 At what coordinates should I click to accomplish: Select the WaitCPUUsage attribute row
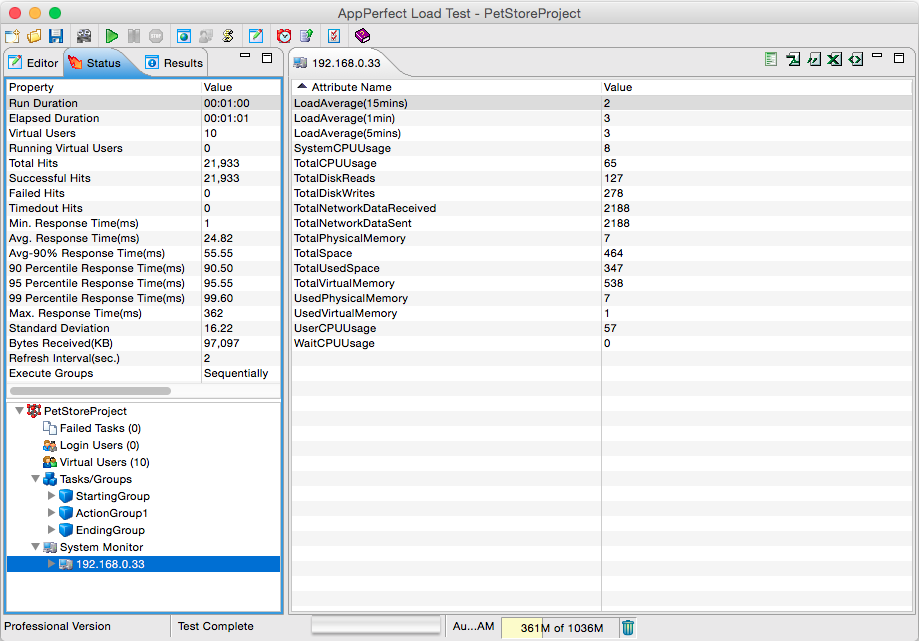pyautogui.click(x=602, y=343)
